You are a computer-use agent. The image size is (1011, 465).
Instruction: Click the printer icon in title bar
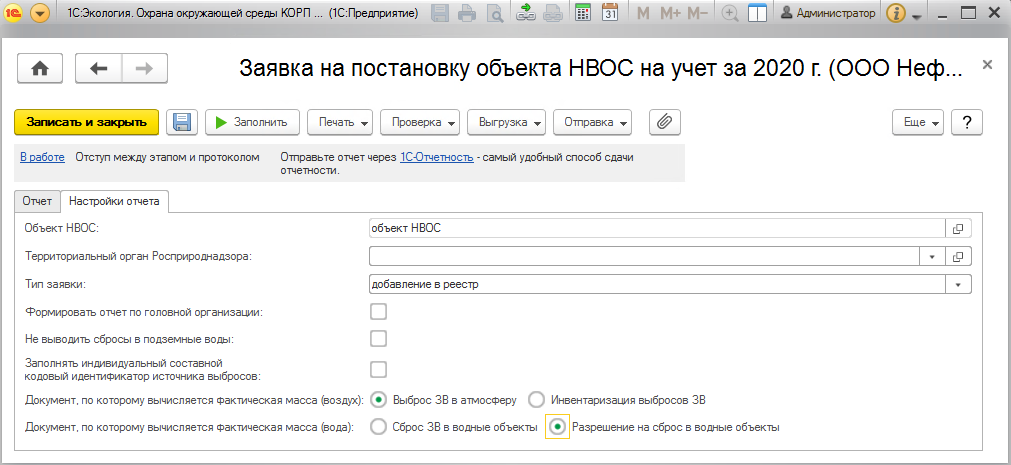tap(469, 12)
